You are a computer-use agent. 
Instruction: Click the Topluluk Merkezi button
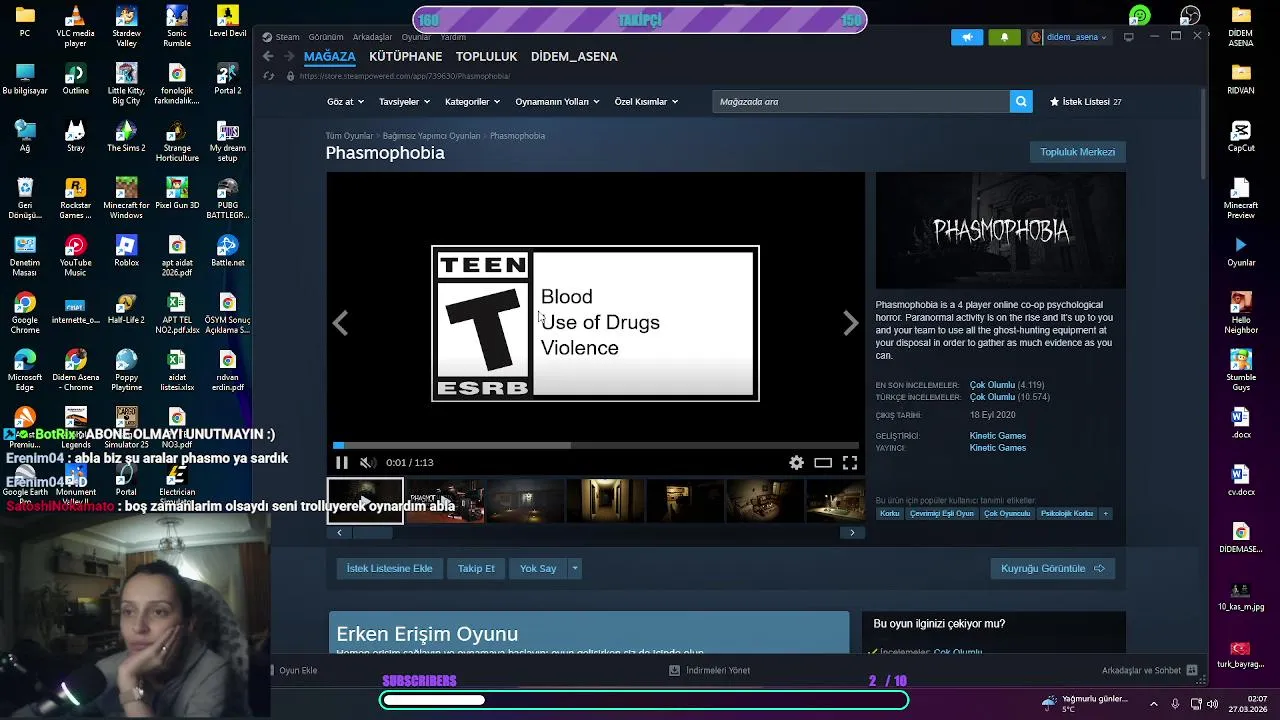pos(1077,152)
